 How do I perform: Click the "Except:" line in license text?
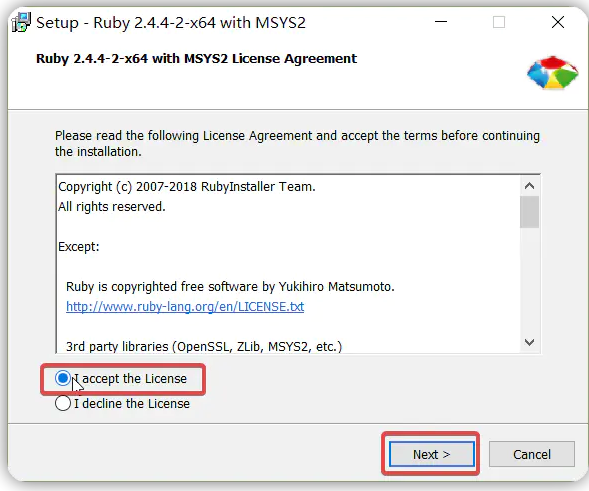point(79,246)
